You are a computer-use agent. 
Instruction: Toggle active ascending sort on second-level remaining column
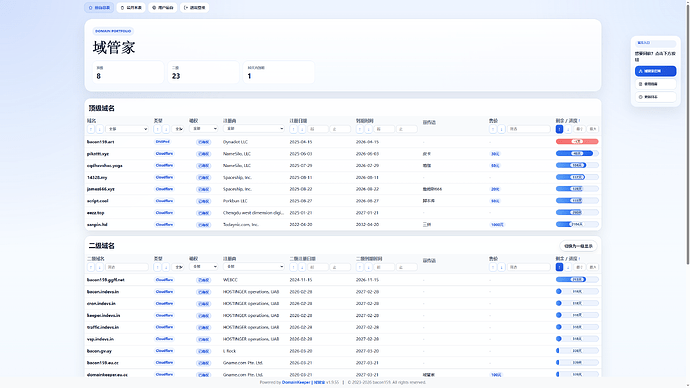pyautogui.click(x=559, y=267)
